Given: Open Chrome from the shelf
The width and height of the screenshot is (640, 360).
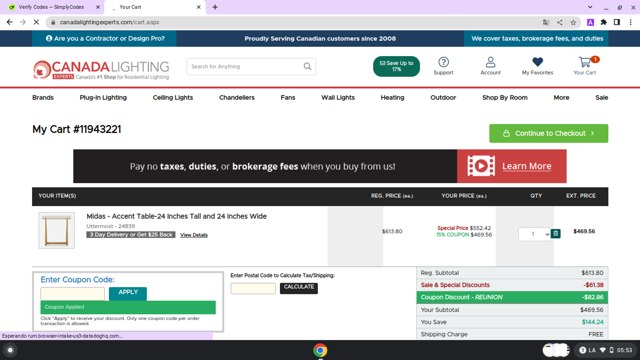Looking at the screenshot, I should tap(320, 350).
